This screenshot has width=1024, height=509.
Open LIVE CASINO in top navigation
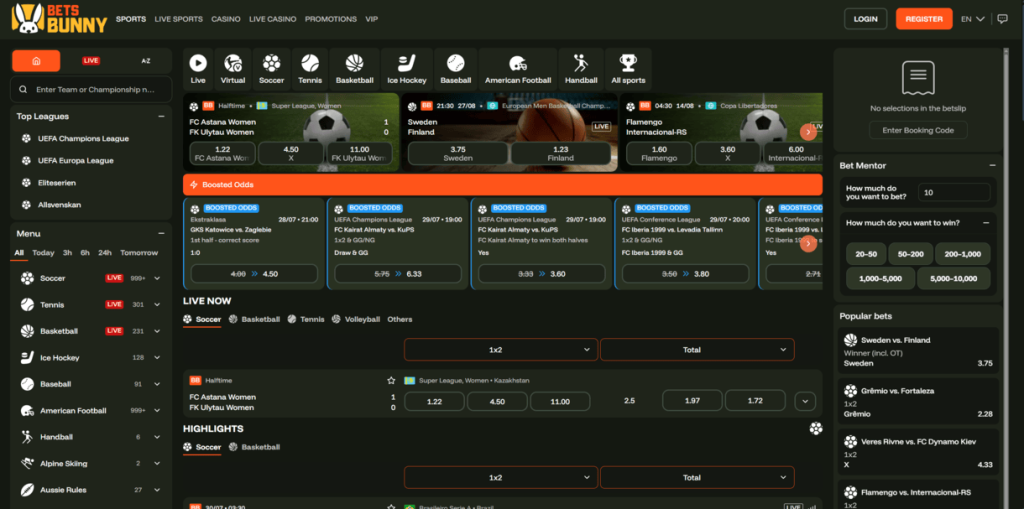pyautogui.click(x=272, y=19)
